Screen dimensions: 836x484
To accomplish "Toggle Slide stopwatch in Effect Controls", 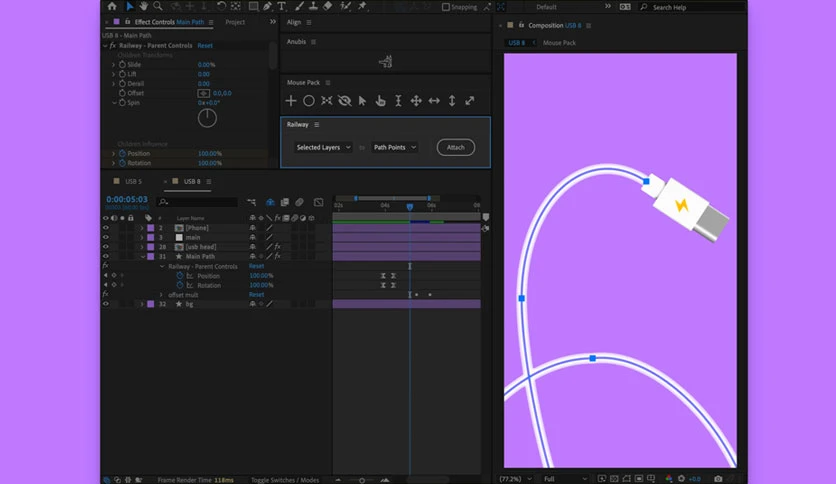I will [x=122, y=64].
